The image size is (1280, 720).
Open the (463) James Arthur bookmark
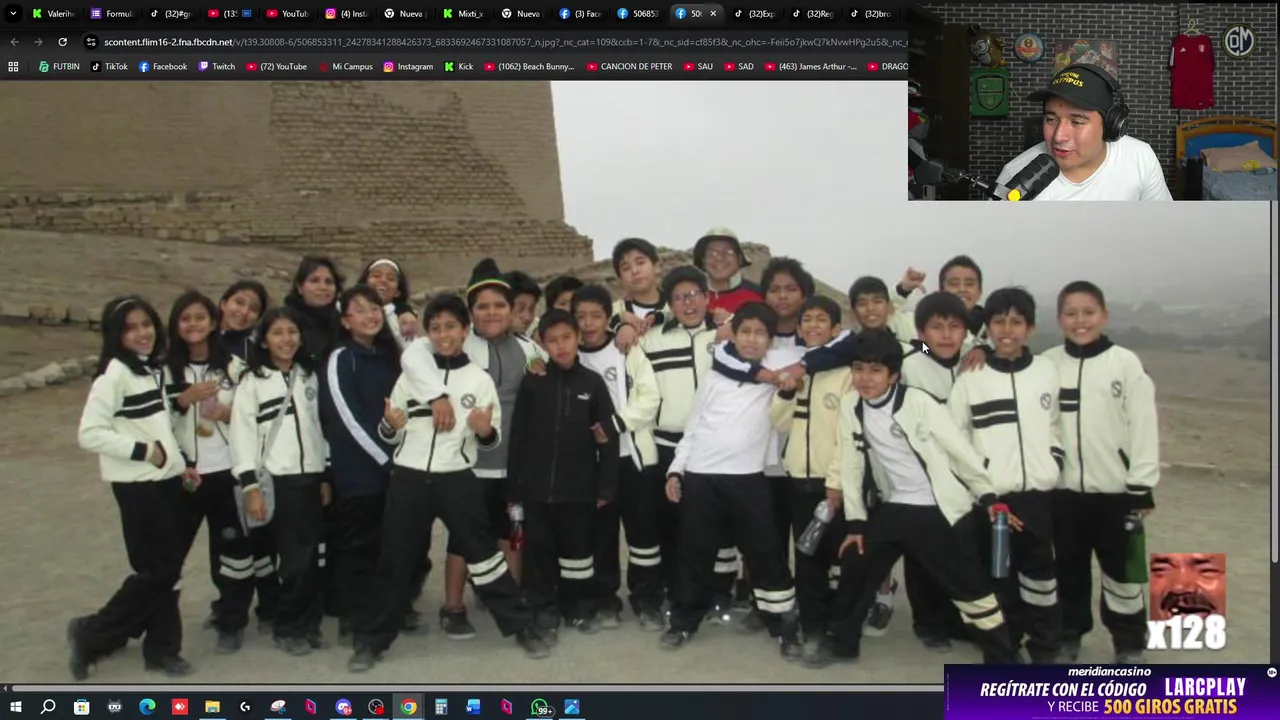pos(810,67)
